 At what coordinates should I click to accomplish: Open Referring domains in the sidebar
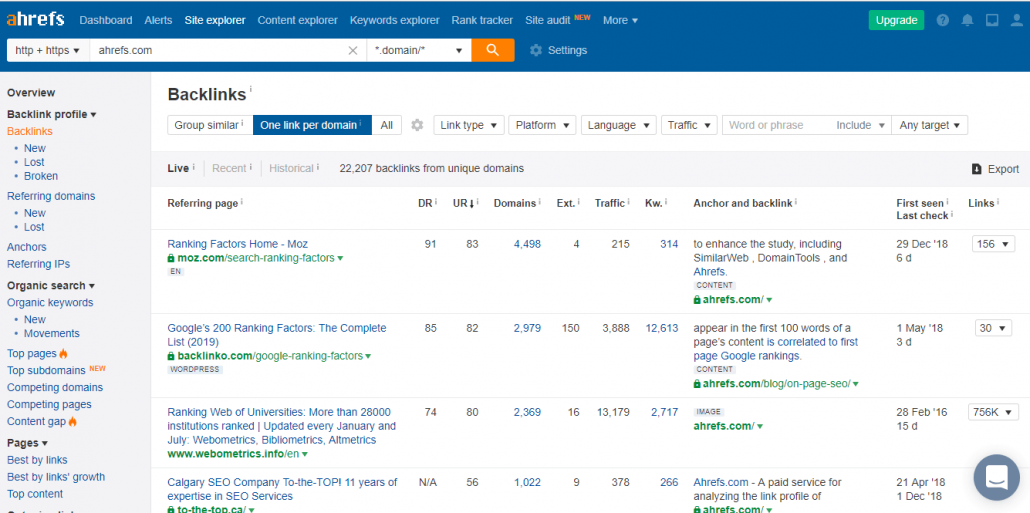pyautogui.click(x=51, y=196)
